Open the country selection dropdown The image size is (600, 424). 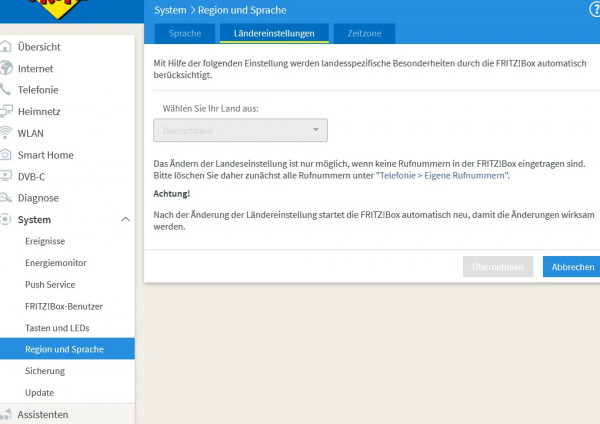pyautogui.click(x=240, y=130)
